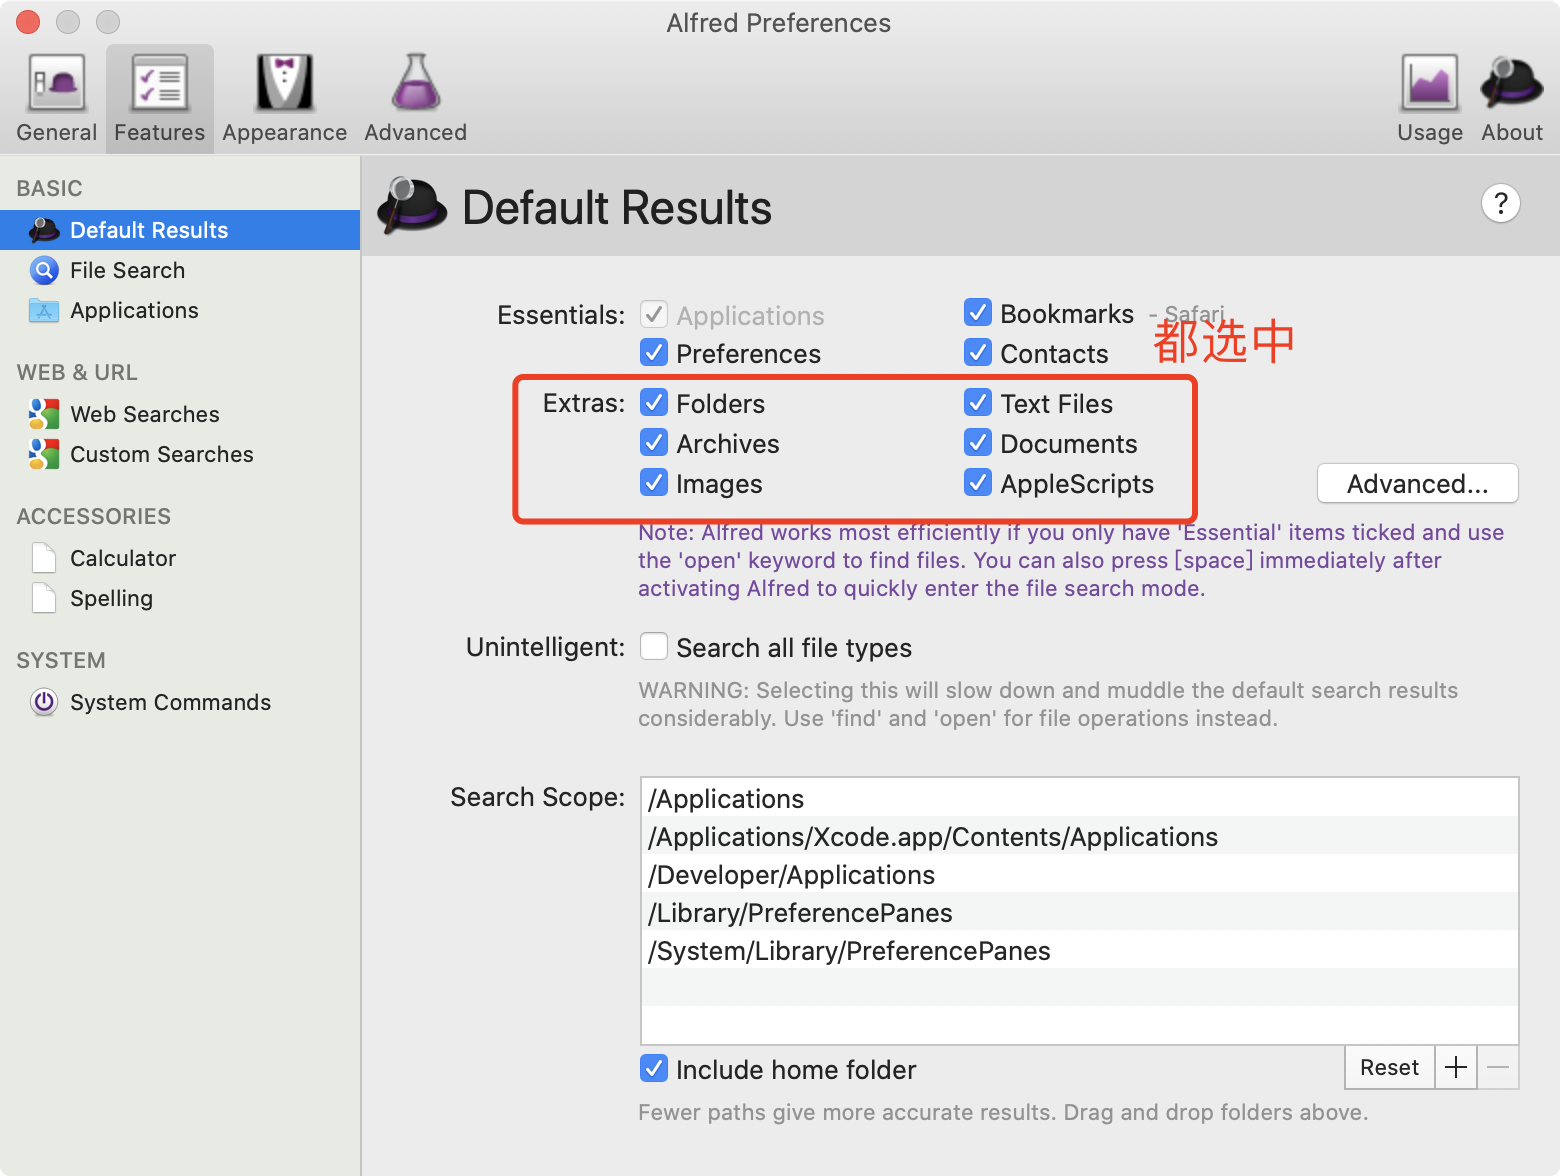1560x1176 pixels.
Task: Open help with the question mark button
Action: (1500, 204)
